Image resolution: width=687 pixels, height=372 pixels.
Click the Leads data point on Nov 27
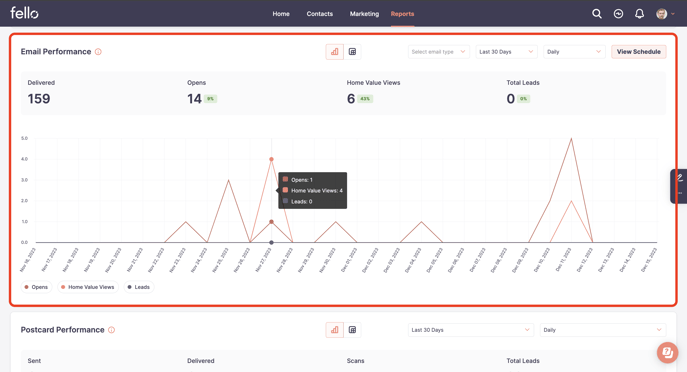click(x=271, y=242)
